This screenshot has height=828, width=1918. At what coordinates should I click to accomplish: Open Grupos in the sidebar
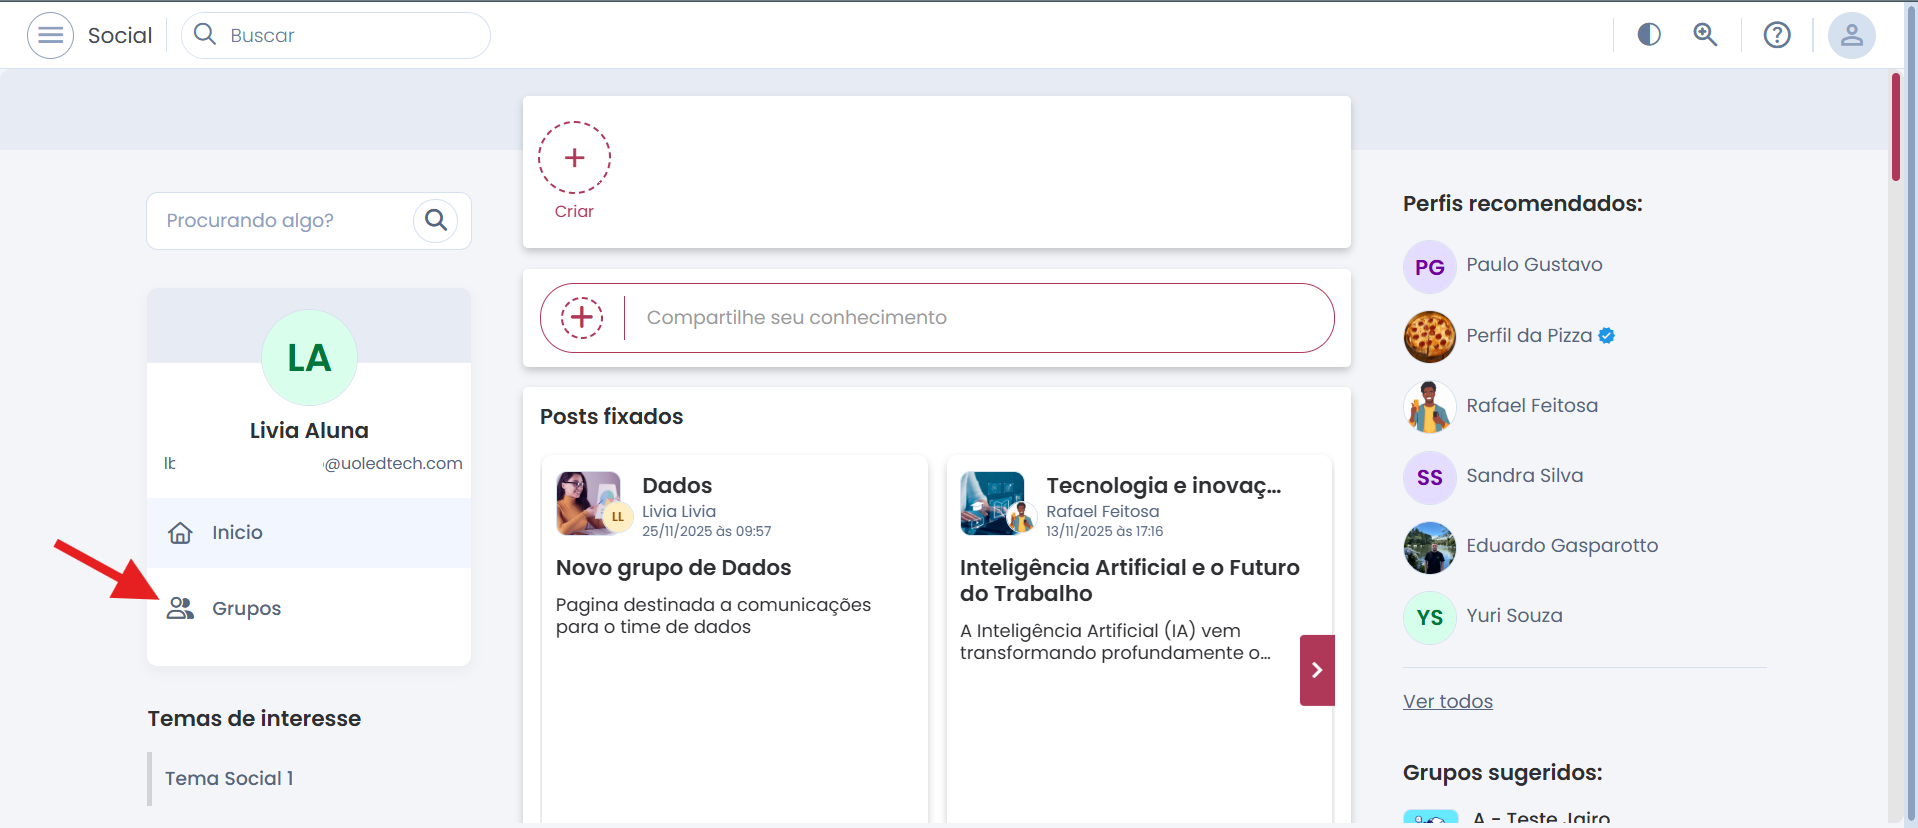[x=246, y=609]
